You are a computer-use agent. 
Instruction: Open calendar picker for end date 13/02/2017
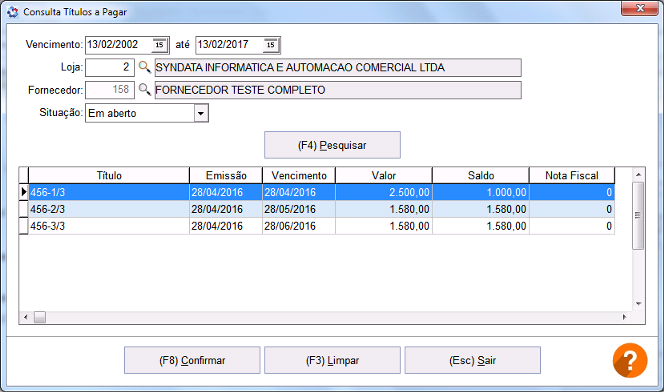point(271,45)
